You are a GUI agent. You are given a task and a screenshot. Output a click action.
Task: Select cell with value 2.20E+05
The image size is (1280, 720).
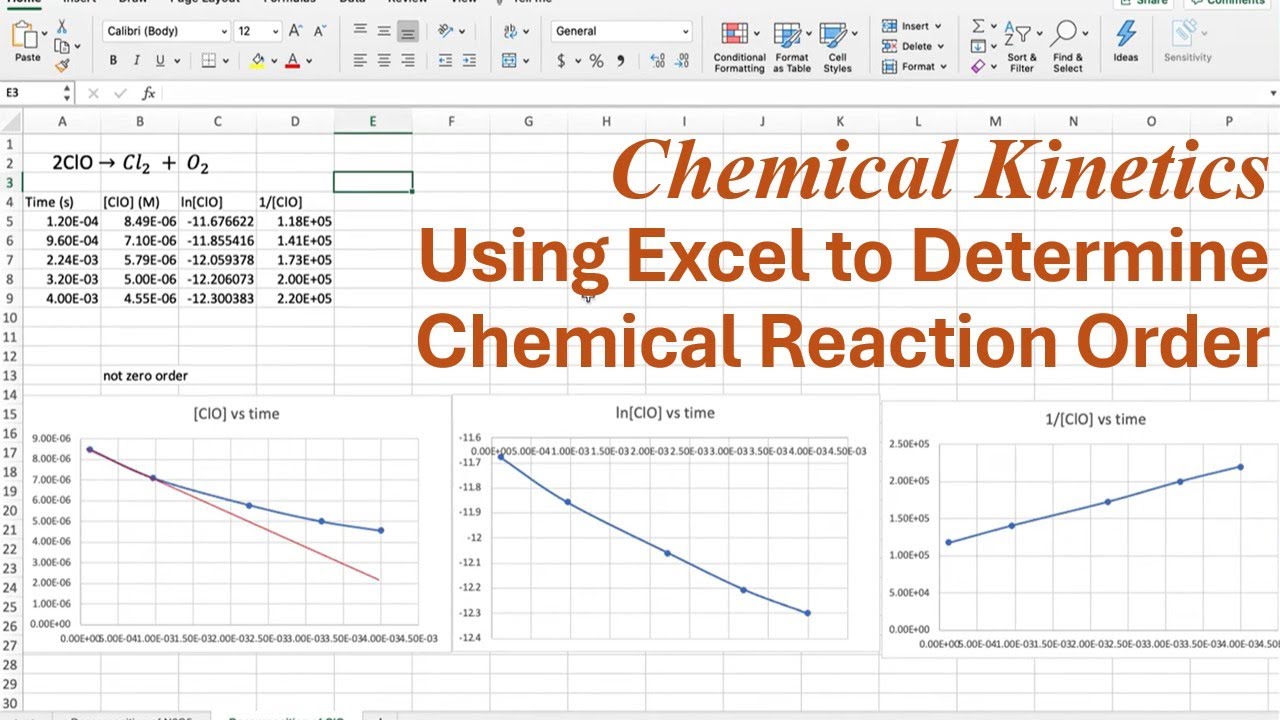click(x=295, y=298)
